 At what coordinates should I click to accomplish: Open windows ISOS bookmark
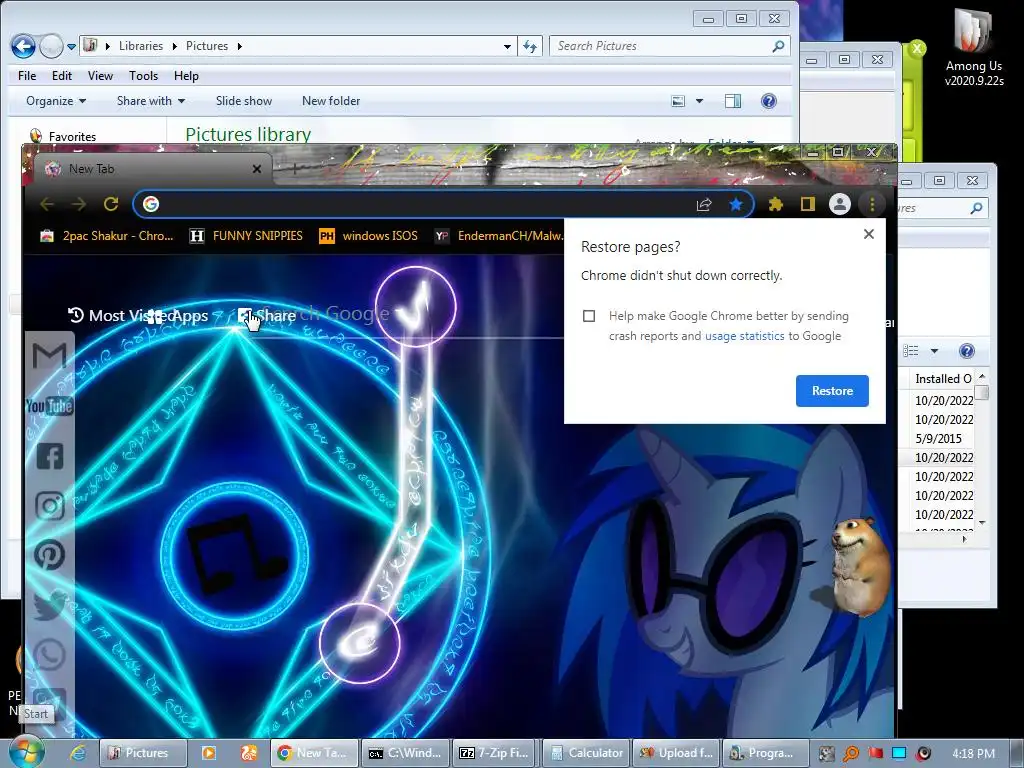368,236
